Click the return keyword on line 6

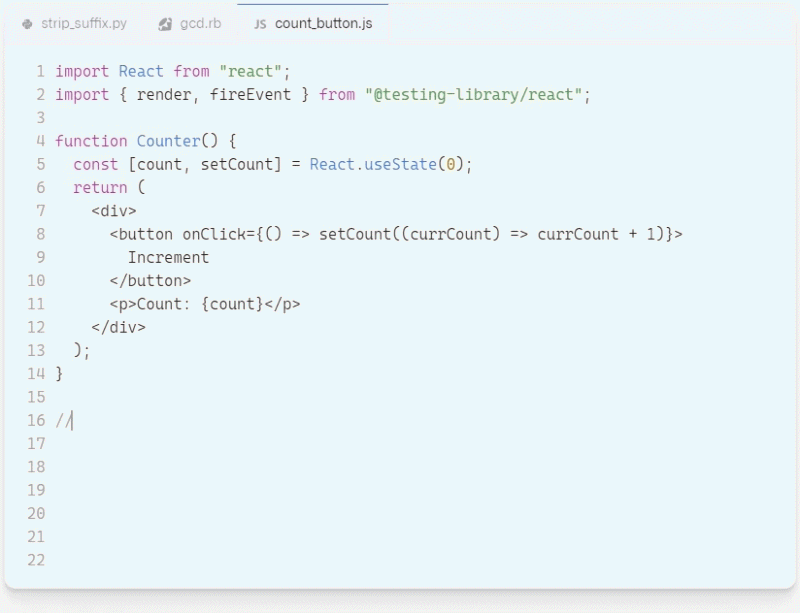pos(100,188)
